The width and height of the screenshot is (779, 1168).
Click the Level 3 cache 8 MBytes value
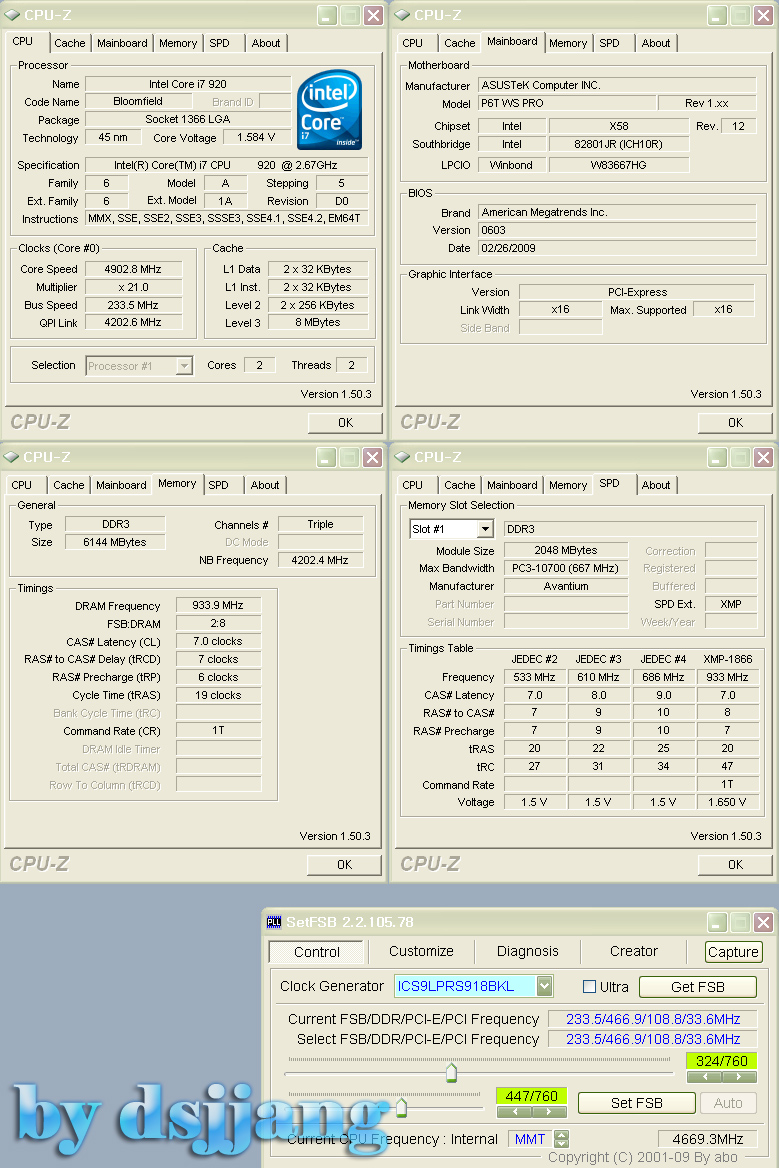318,323
